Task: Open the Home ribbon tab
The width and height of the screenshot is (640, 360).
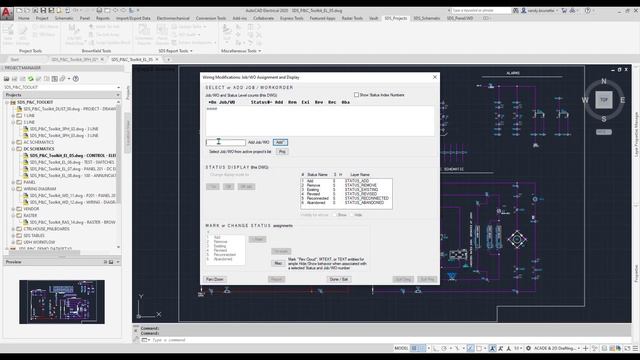Action: click(24, 18)
